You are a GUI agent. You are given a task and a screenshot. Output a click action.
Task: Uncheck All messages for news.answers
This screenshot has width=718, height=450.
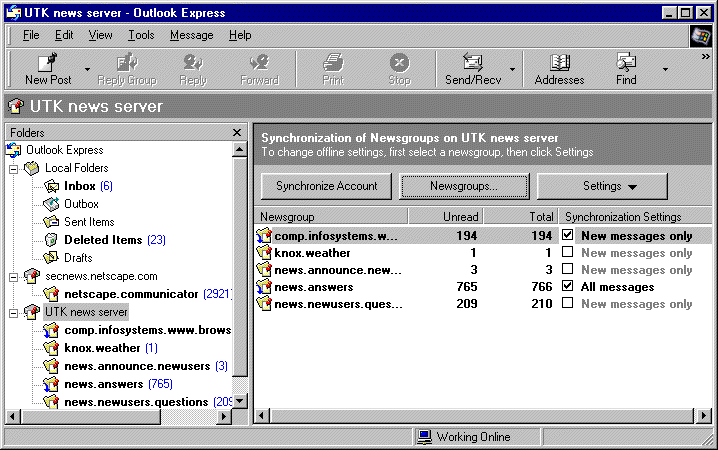[x=568, y=287]
